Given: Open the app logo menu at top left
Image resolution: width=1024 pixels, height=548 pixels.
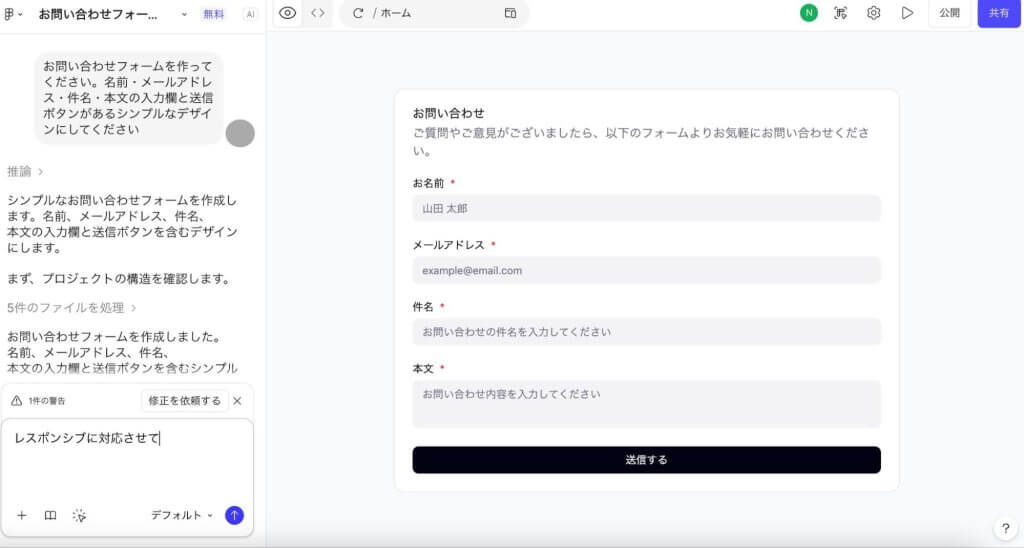Looking at the screenshot, I should point(13,14).
